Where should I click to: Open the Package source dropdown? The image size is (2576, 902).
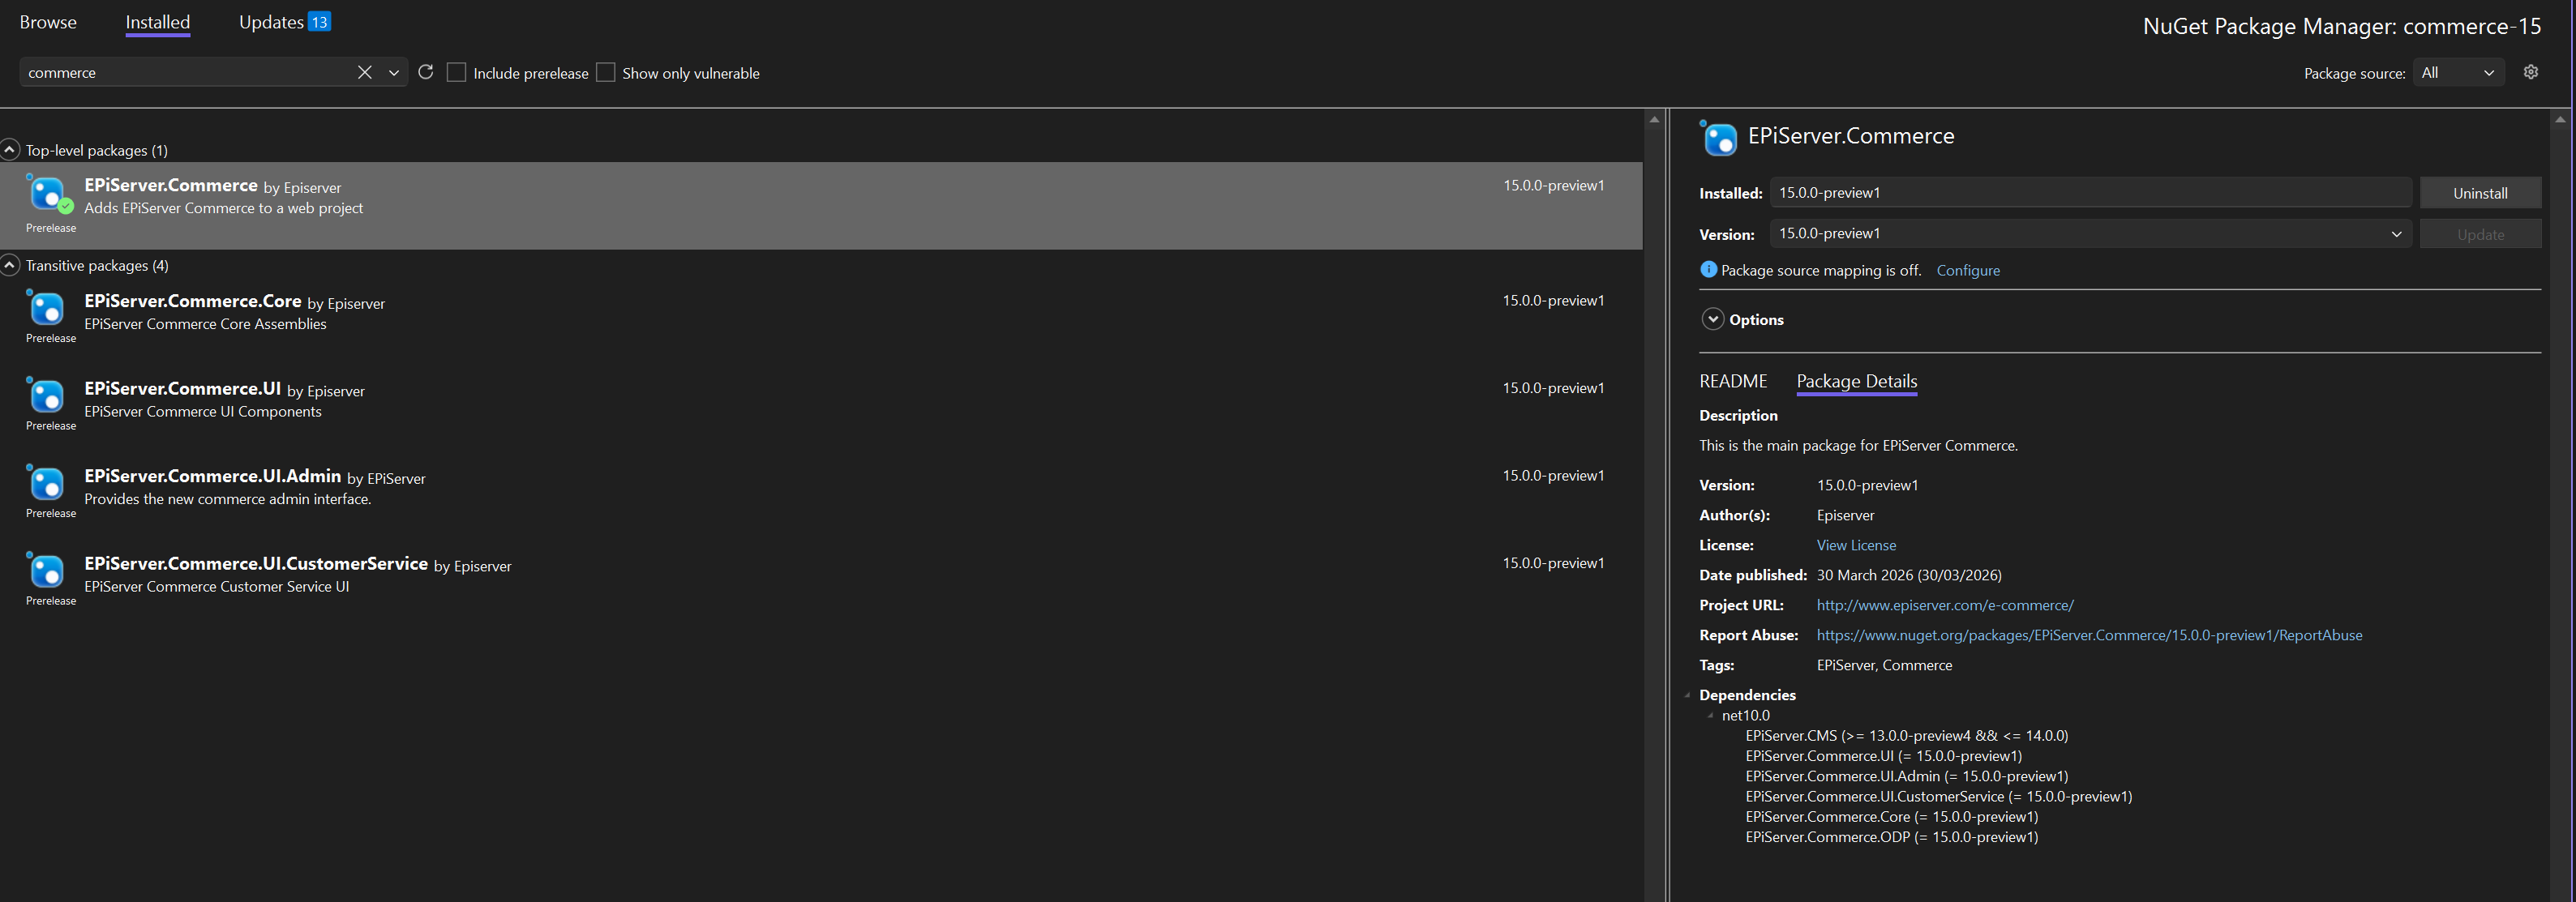(2458, 72)
